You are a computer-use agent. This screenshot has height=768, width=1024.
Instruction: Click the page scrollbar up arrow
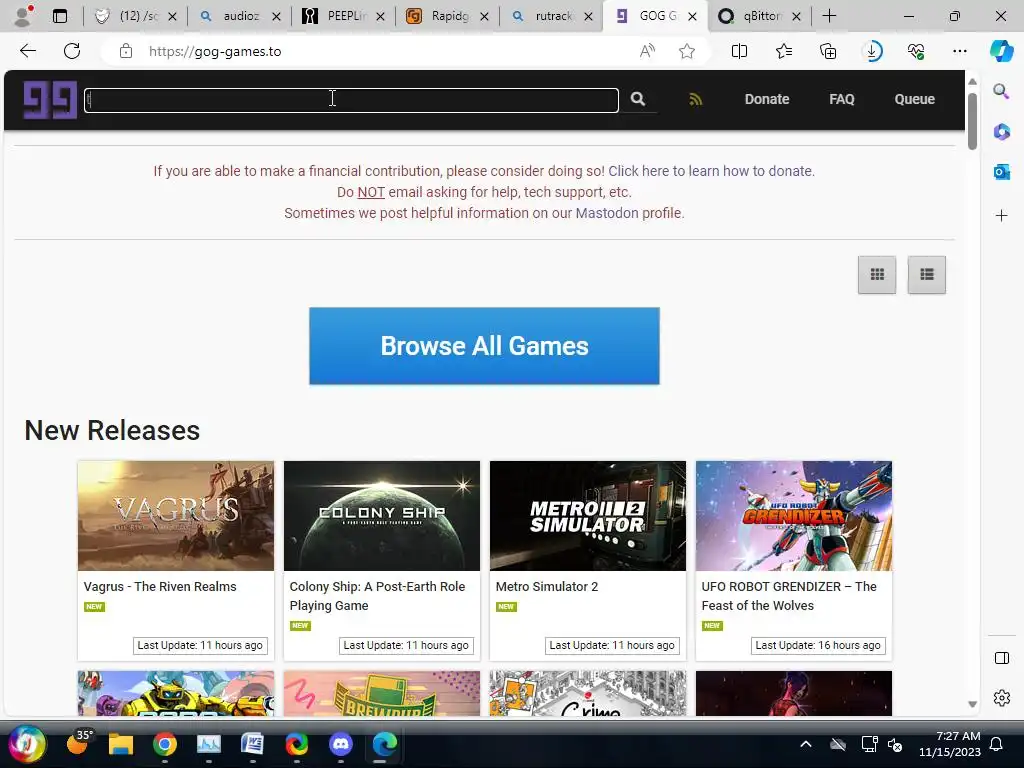pos(972,82)
